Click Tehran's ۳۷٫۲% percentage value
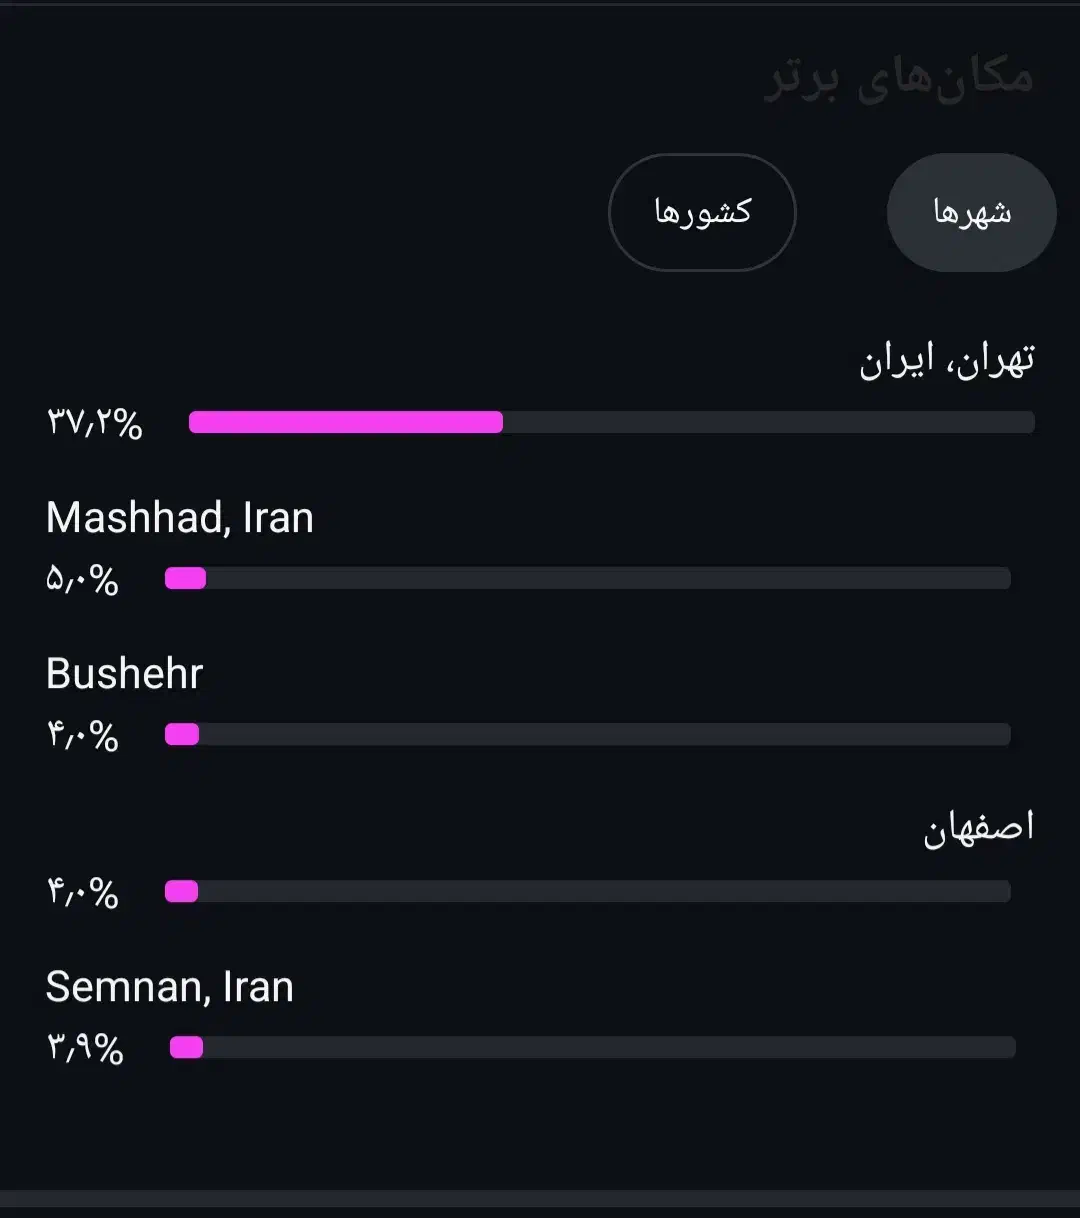 pos(94,423)
